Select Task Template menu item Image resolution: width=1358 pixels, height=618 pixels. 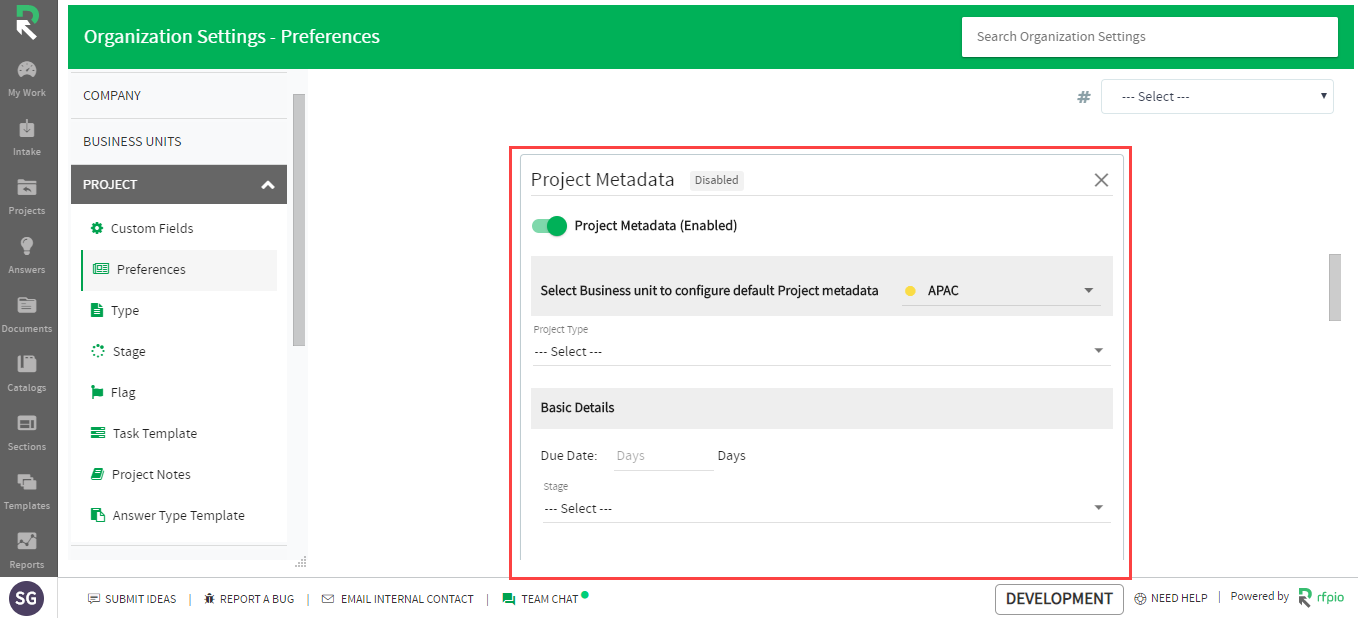179,433
